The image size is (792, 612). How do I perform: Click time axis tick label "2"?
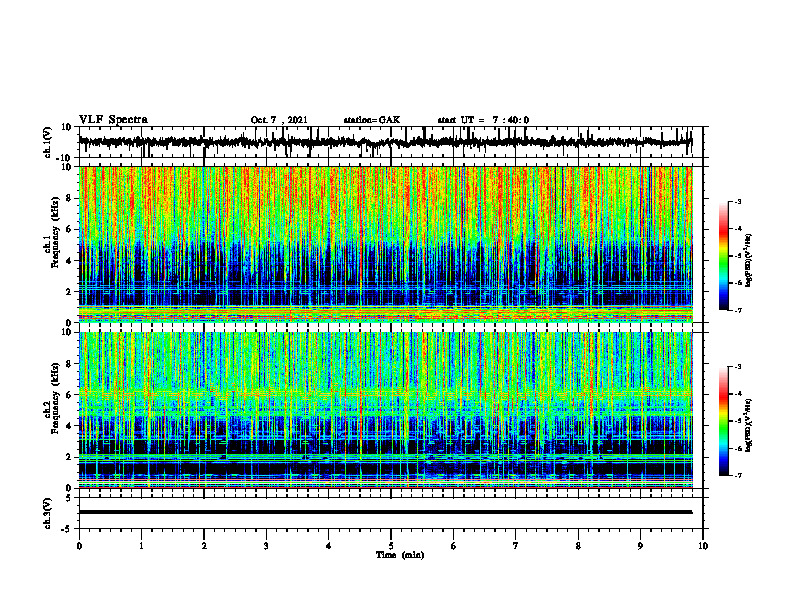click(x=204, y=546)
